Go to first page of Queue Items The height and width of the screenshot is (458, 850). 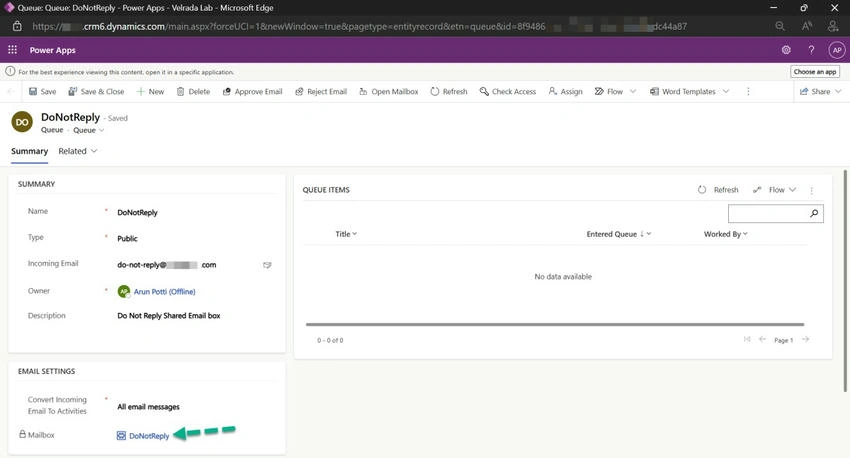[x=747, y=339]
